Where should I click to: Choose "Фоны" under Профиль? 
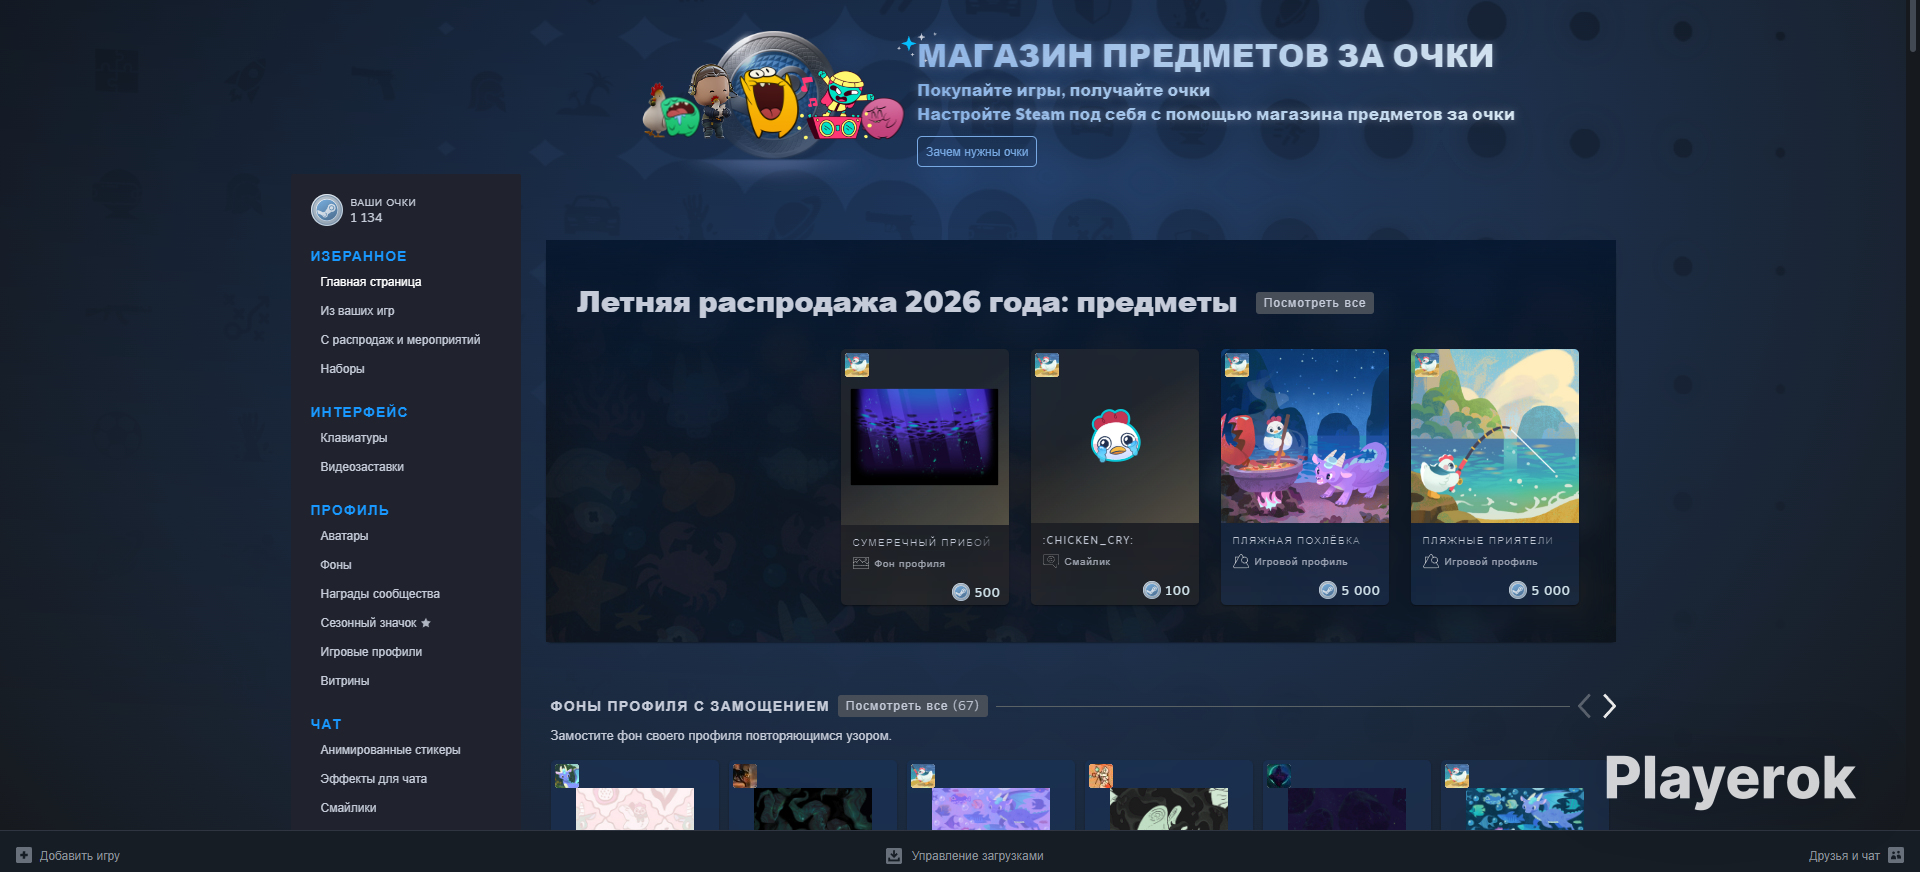point(336,565)
